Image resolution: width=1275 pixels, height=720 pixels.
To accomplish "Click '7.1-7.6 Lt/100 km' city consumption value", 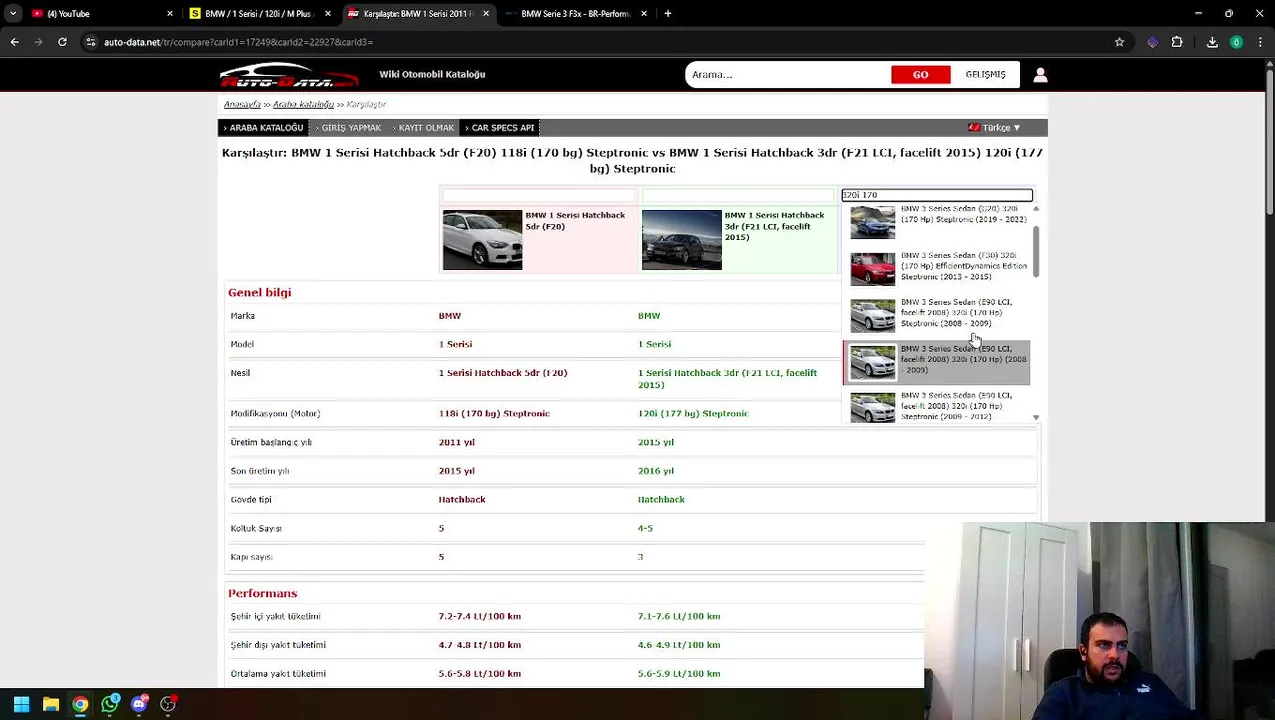I will coord(679,617).
